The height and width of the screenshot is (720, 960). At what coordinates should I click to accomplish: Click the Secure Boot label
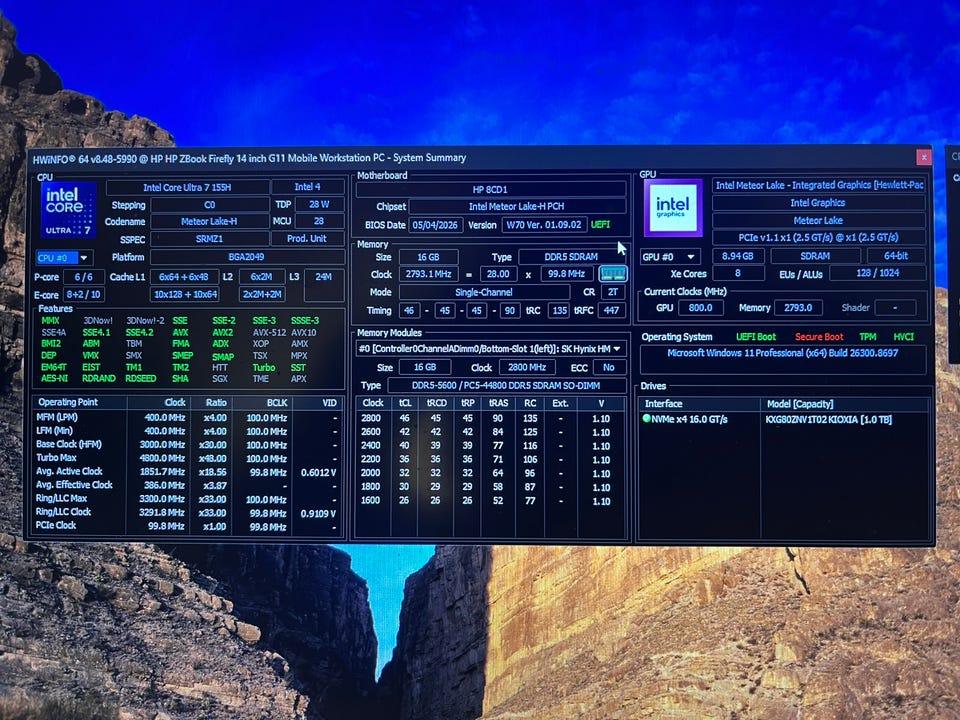coord(819,337)
